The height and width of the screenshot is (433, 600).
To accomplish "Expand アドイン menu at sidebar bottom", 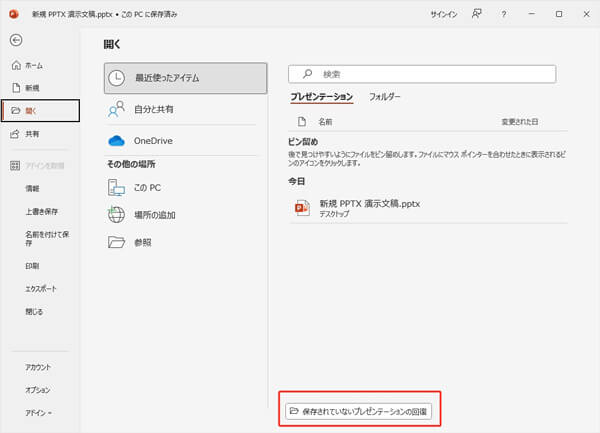I will pyautogui.click(x=39, y=413).
